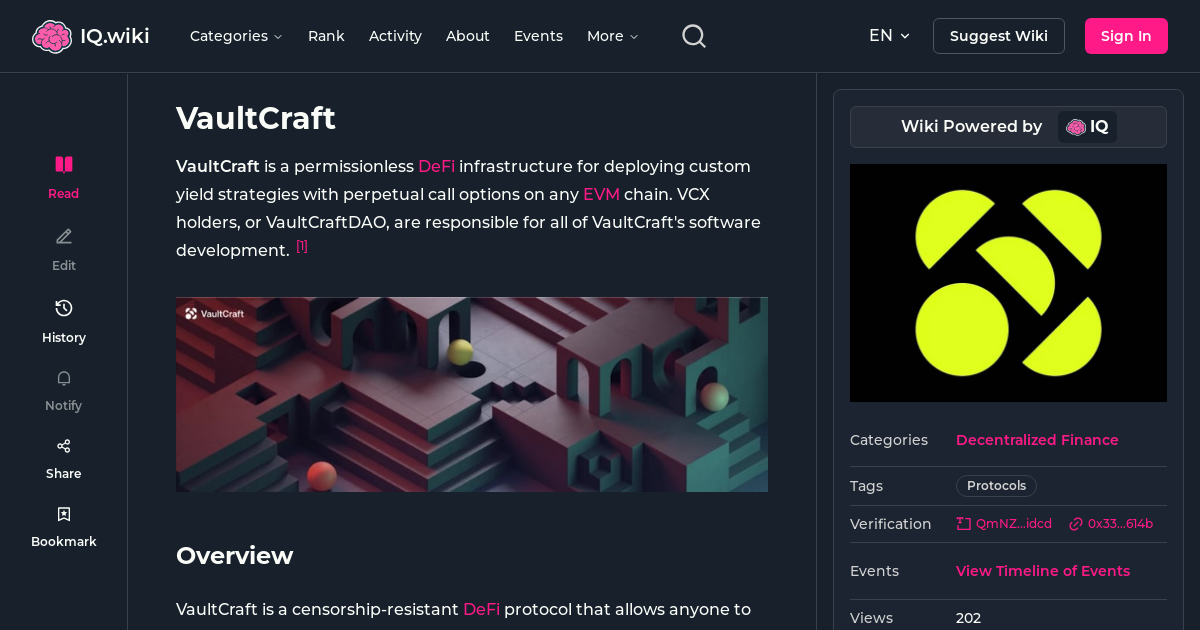This screenshot has height=630, width=1200.
Task: Bookmark this wiki using the bookmark icon
Action: (x=63, y=513)
